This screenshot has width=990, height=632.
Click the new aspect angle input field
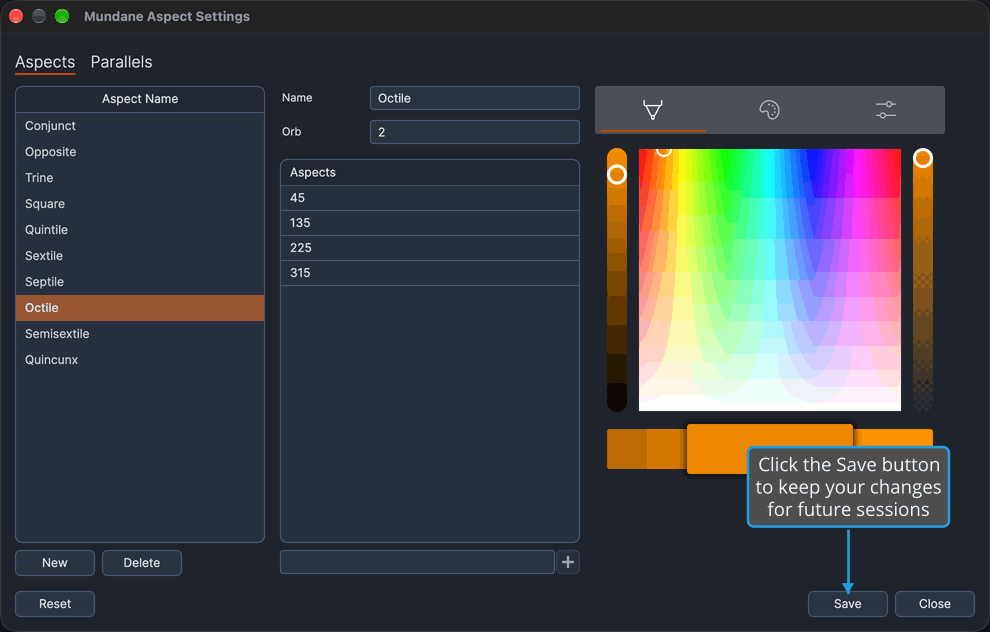pyautogui.click(x=417, y=562)
